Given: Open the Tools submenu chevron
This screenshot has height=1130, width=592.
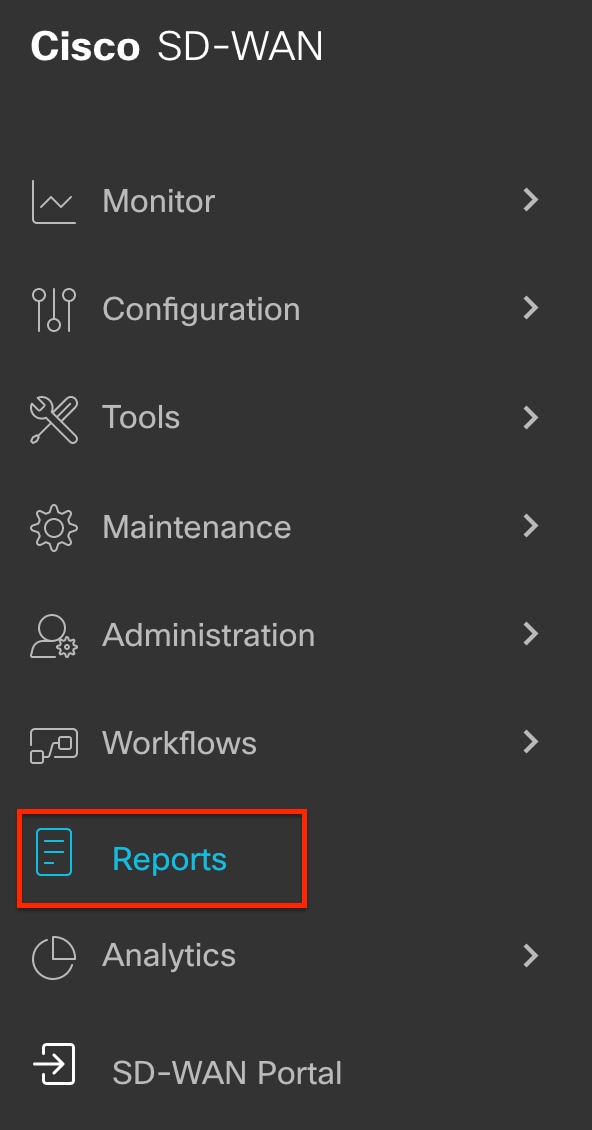Looking at the screenshot, I should pos(531,417).
